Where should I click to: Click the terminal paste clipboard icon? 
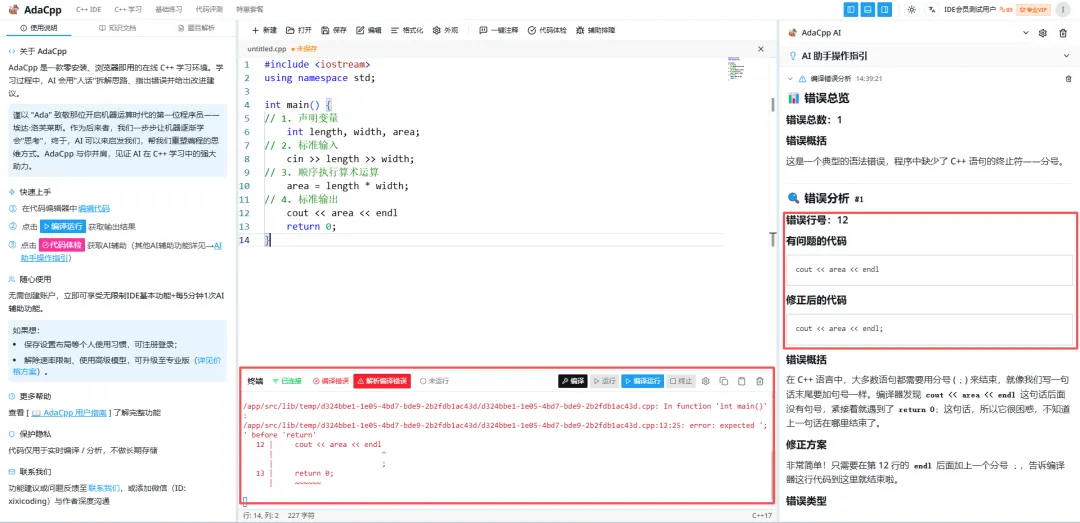(x=741, y=381)
